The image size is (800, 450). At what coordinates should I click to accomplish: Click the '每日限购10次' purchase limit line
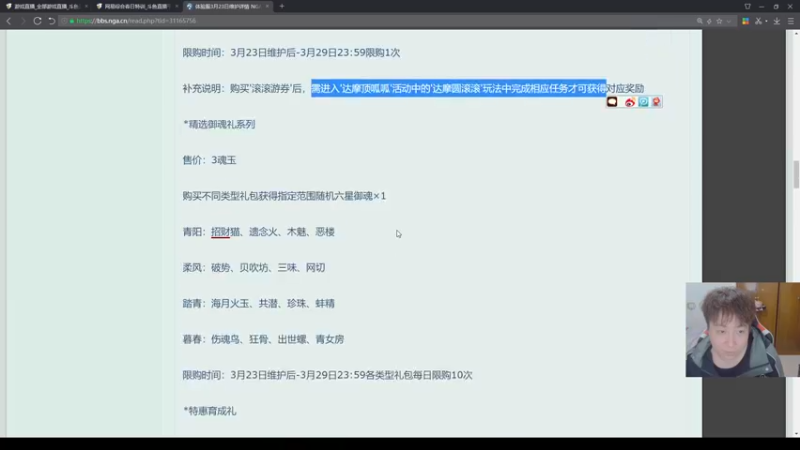tap(328, 375)
